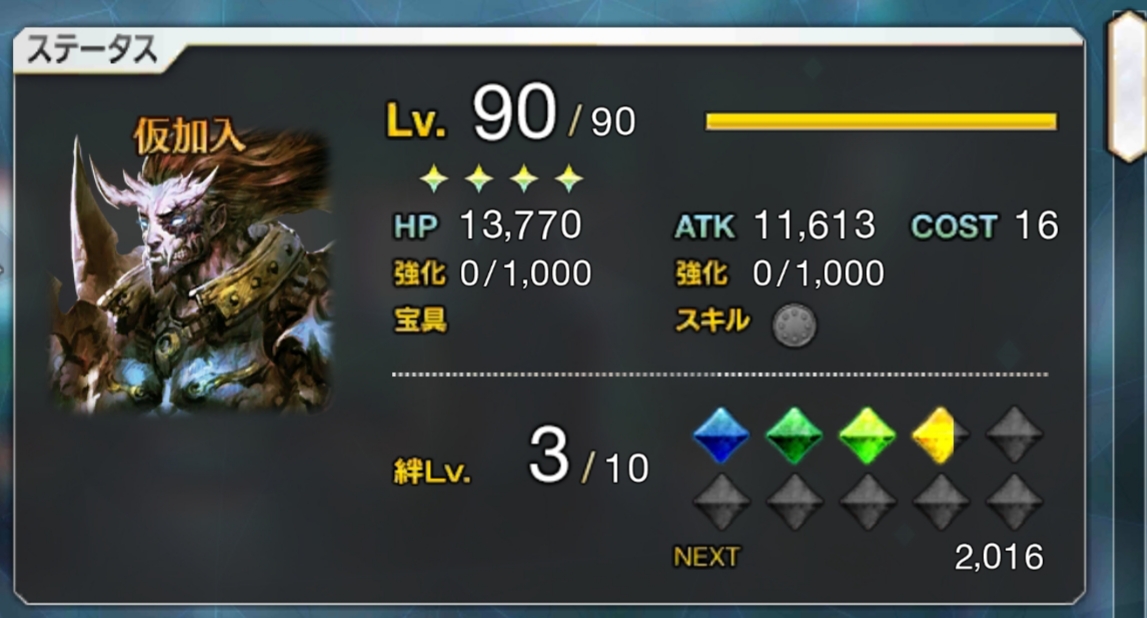Click the fourth rarity star

(568, 178)
